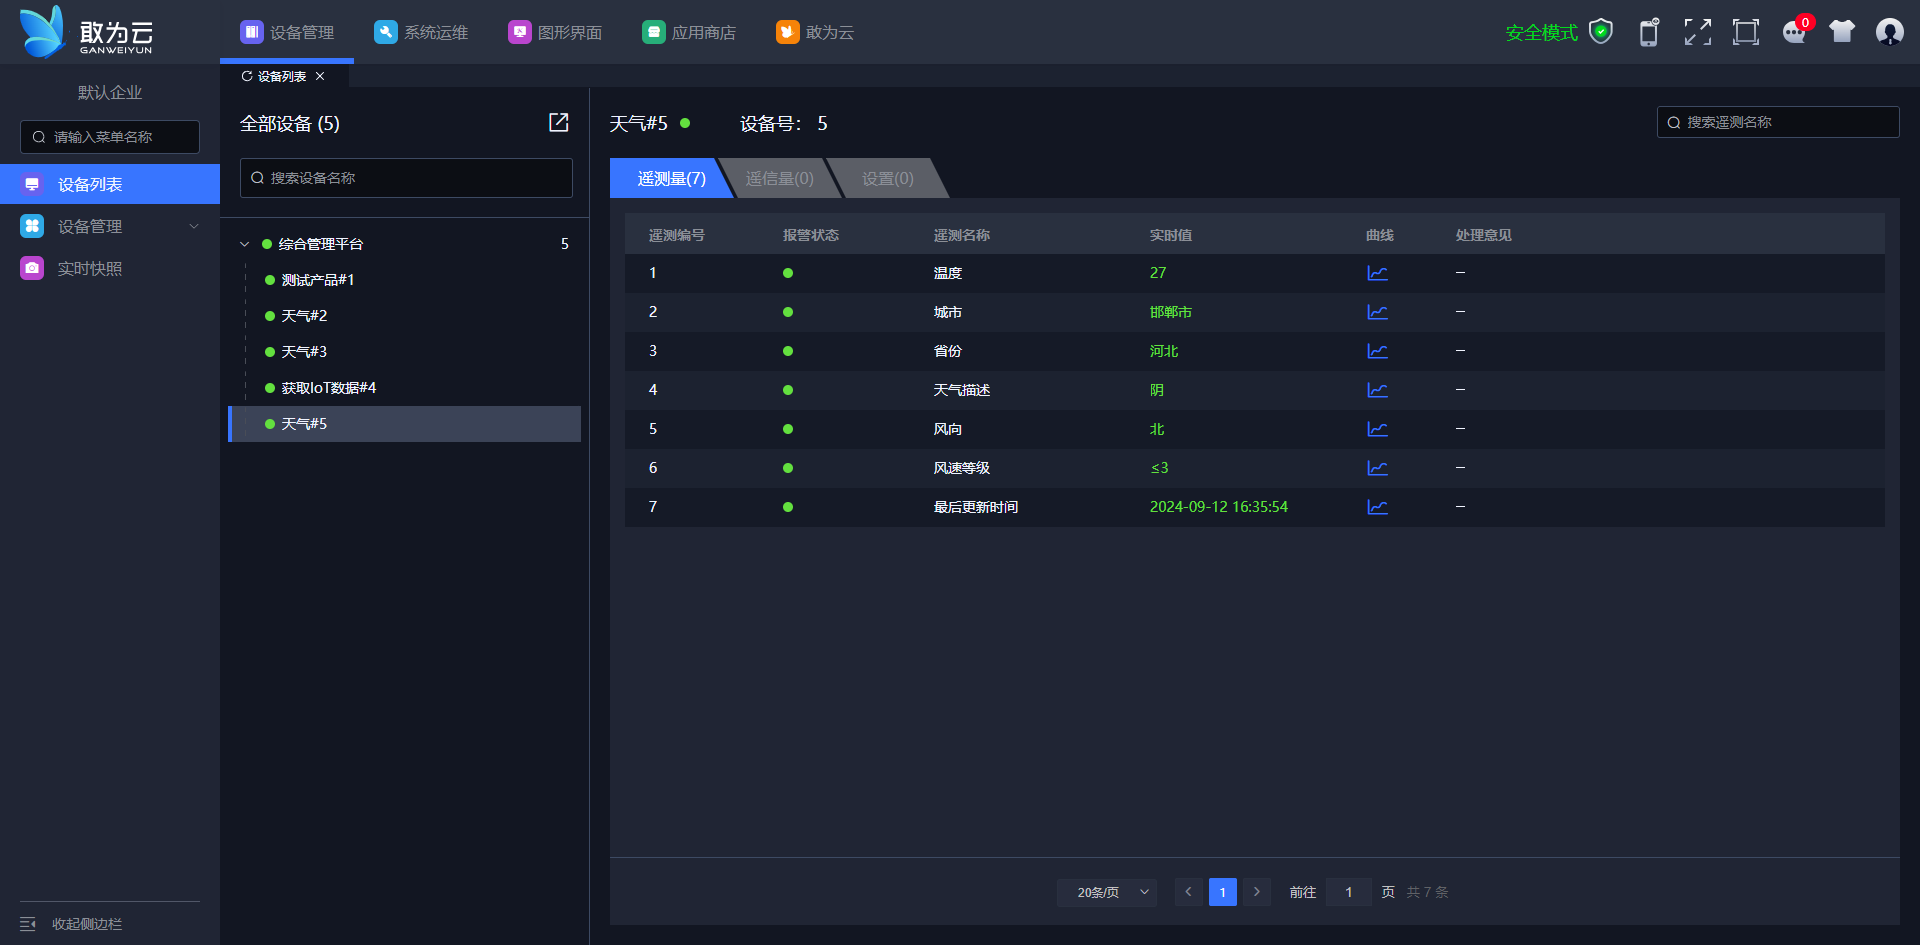Open the mobile device icon in header

coord(1649,32)
